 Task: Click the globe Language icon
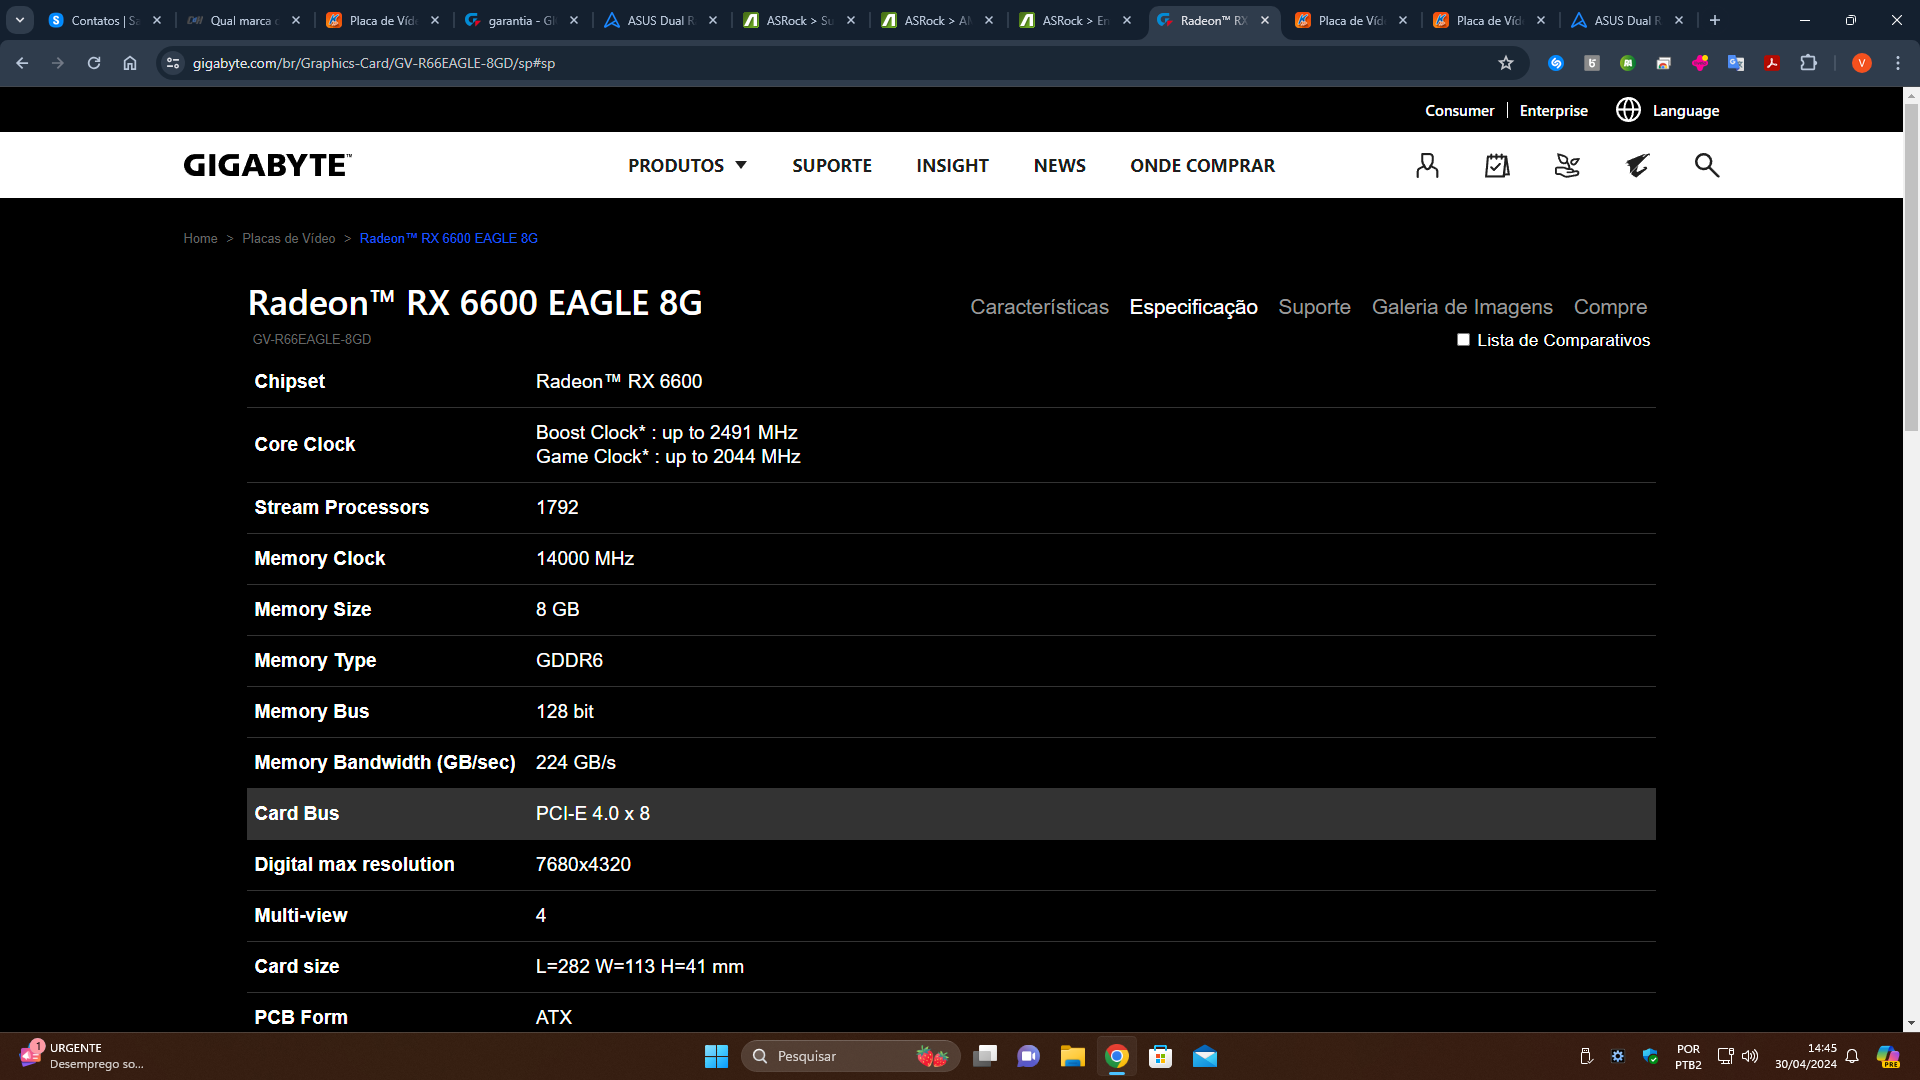click(x=1628, y=110)
